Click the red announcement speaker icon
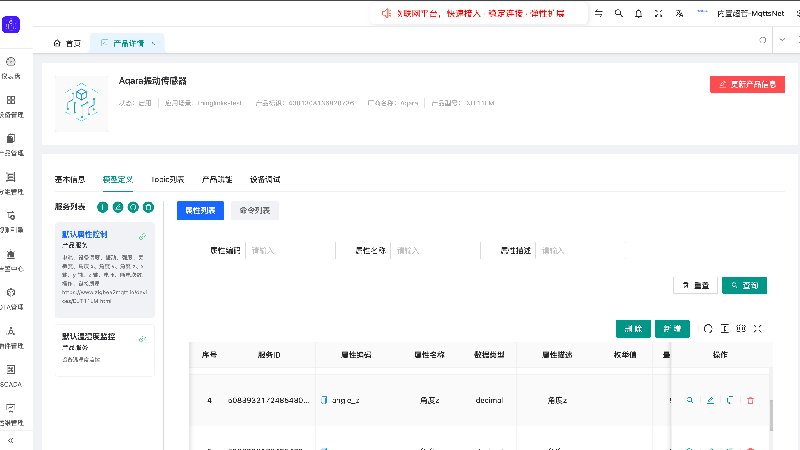This screenshot has width=800, height=450. pos(386,13)
